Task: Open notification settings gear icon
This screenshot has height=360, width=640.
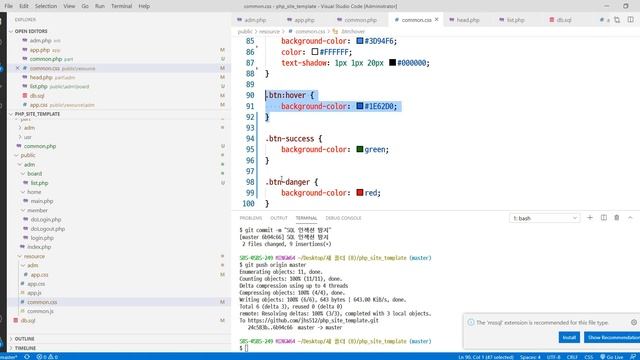Action: 633,322
